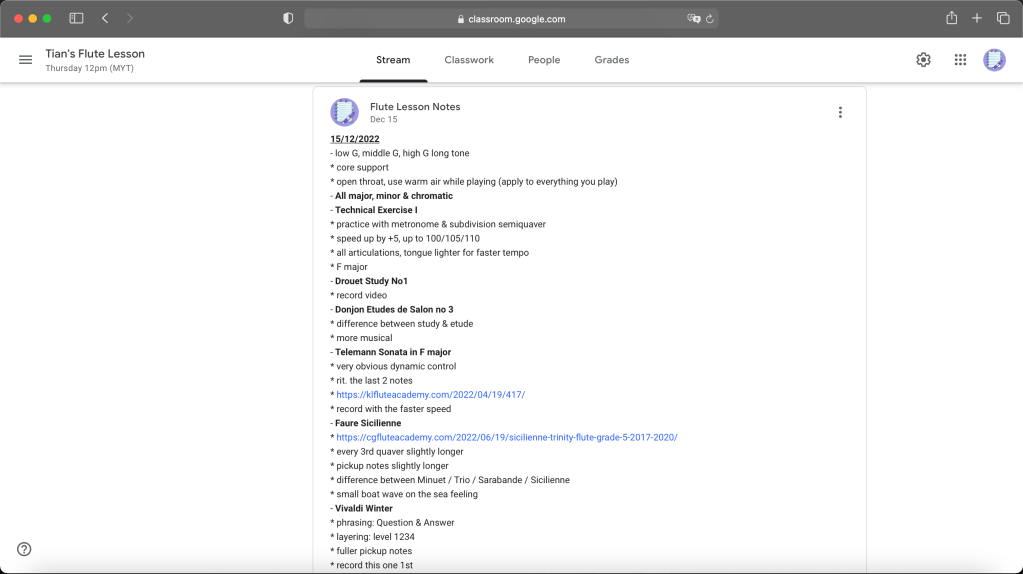The image size is (1023, 574).
Task: Switch to the Classwork tab
Action: point(469,60)
